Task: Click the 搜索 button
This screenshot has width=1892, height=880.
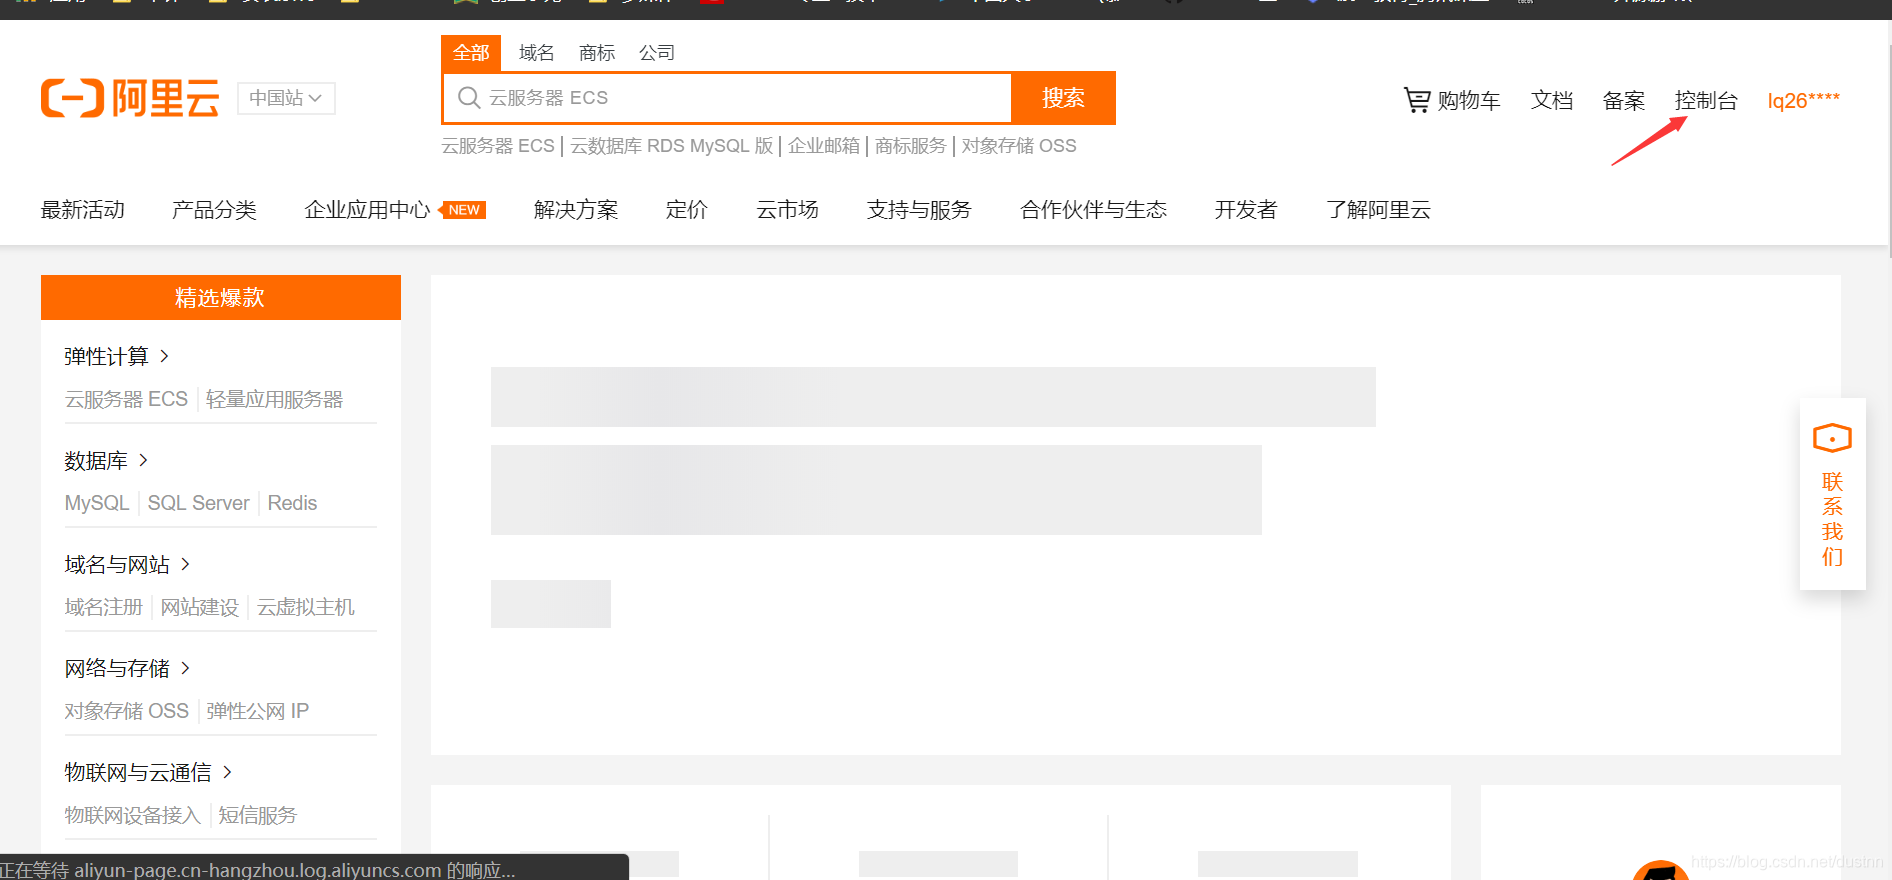Action: pos(1063,98)
